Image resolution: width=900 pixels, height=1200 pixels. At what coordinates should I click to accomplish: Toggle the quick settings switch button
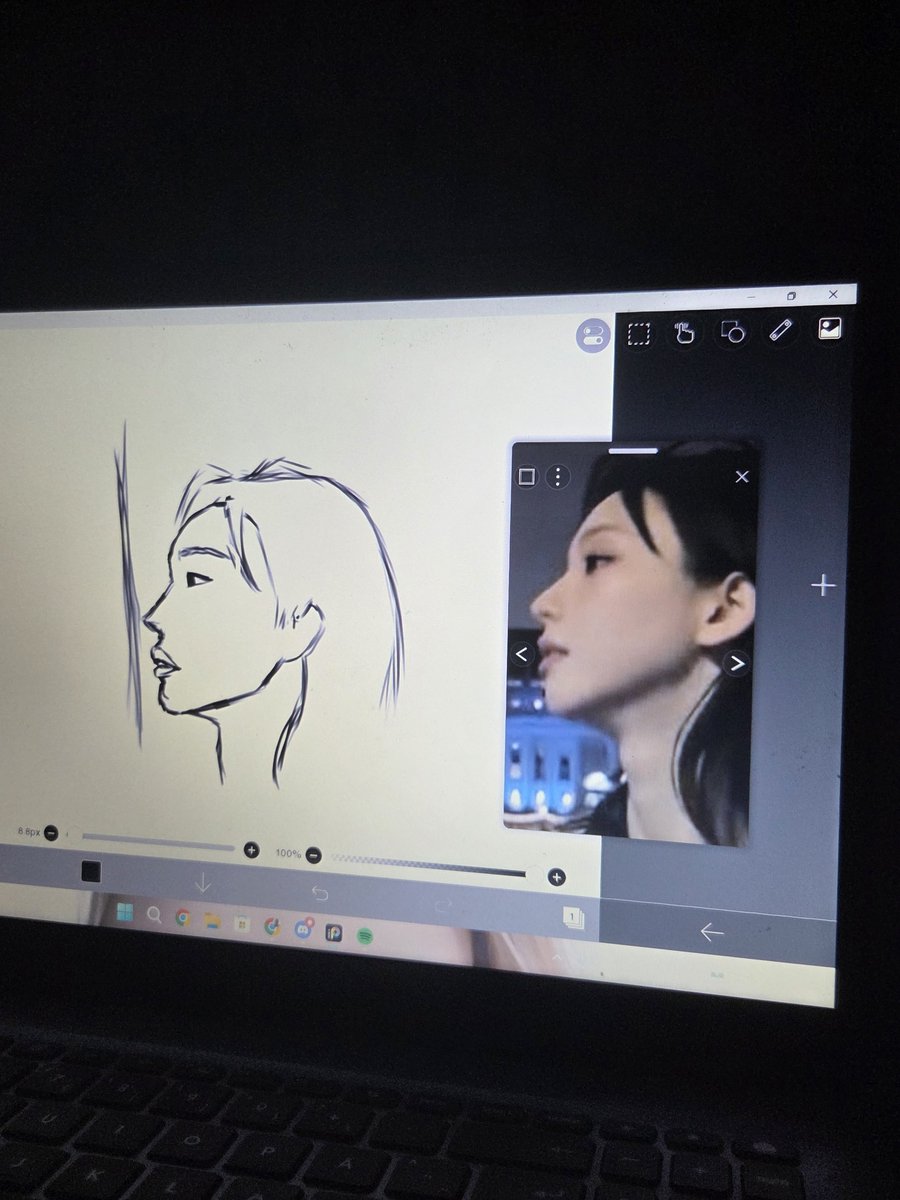(592, 336)
